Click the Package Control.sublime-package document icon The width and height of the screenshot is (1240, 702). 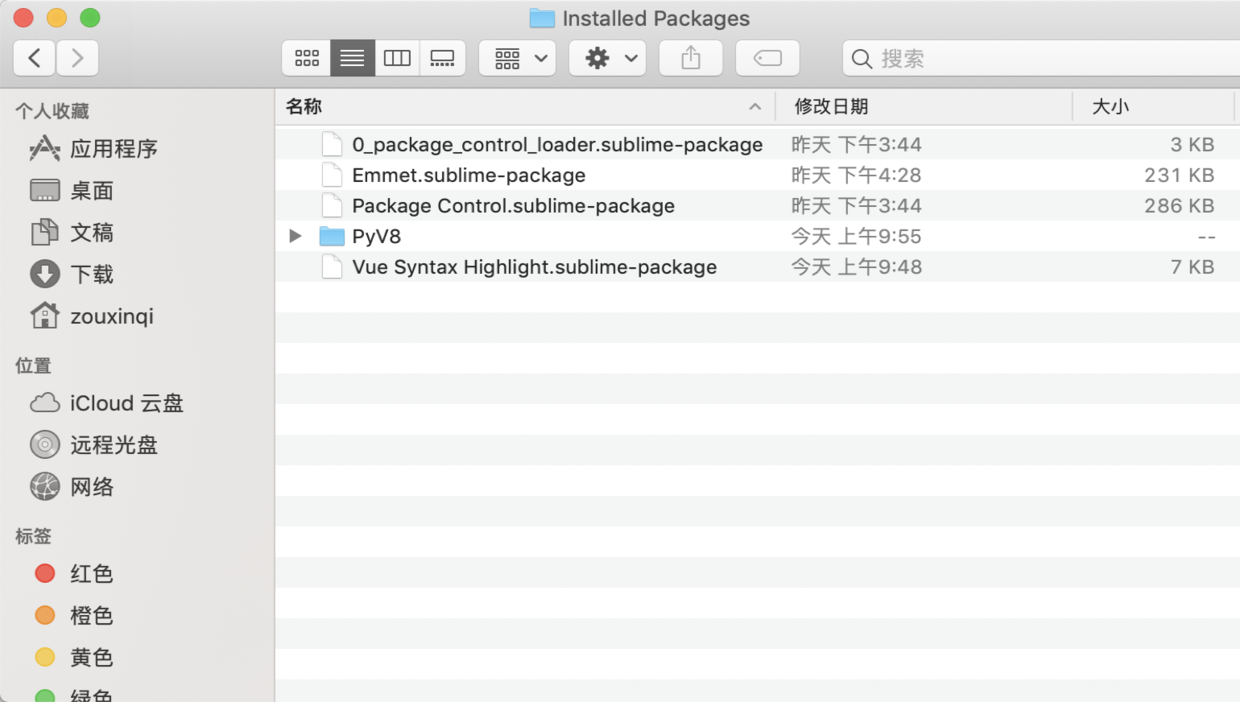[x=332, y=206]
